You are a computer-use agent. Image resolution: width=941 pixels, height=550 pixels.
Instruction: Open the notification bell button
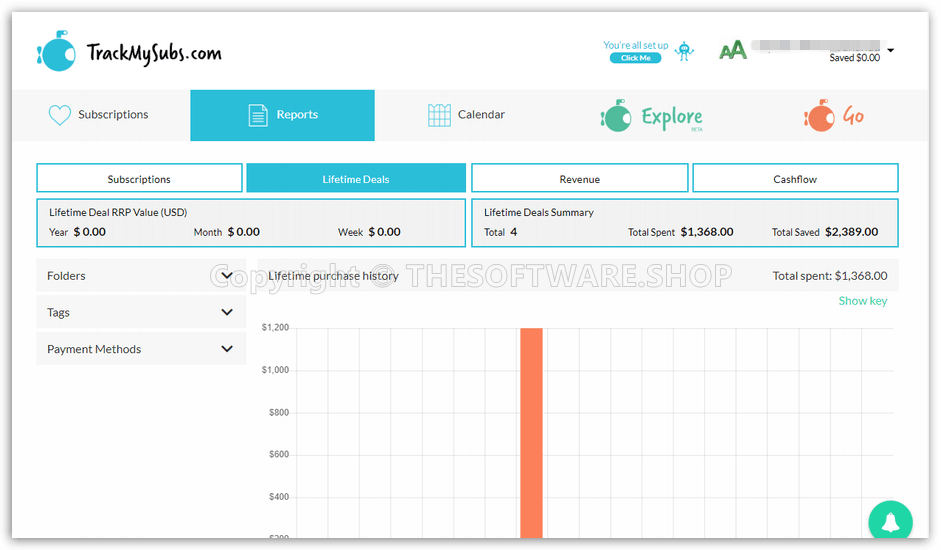pyautogui.click(x=890, y=522)
